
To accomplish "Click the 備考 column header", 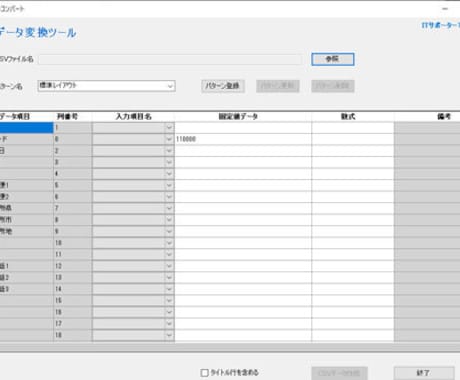I will click(x=444, y=117).
